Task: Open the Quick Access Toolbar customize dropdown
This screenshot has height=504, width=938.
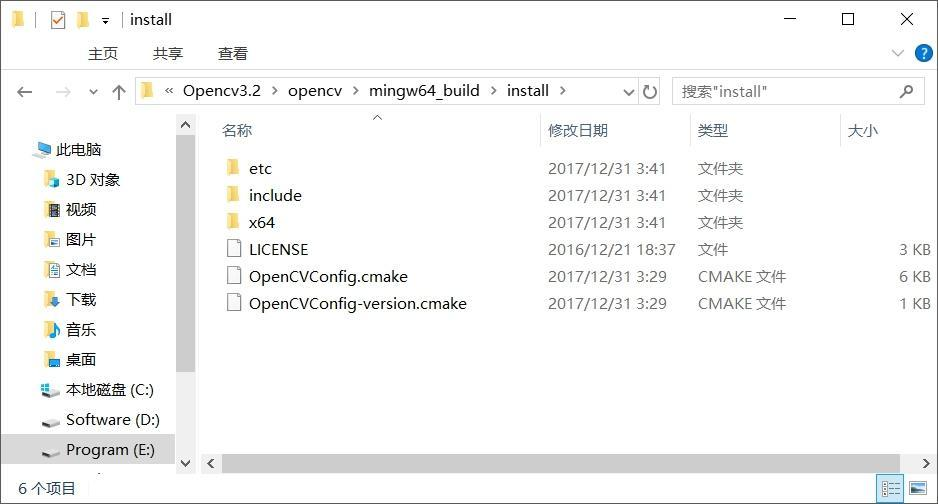Action: point(105,20)
